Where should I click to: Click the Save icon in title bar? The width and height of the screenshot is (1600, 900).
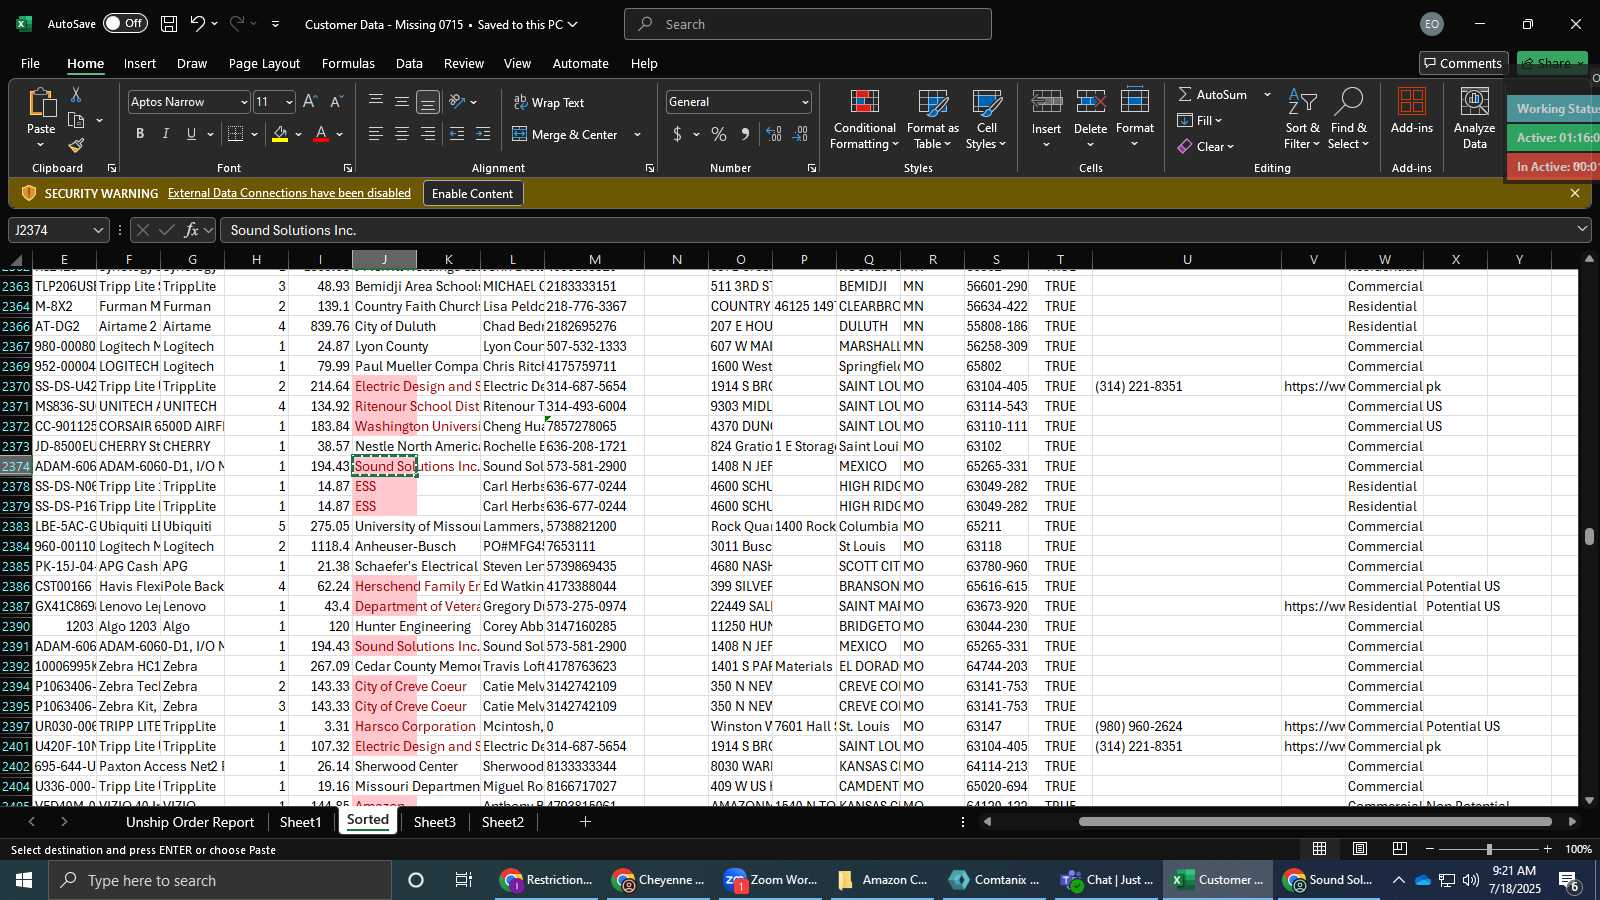click(x=169, y=24)
